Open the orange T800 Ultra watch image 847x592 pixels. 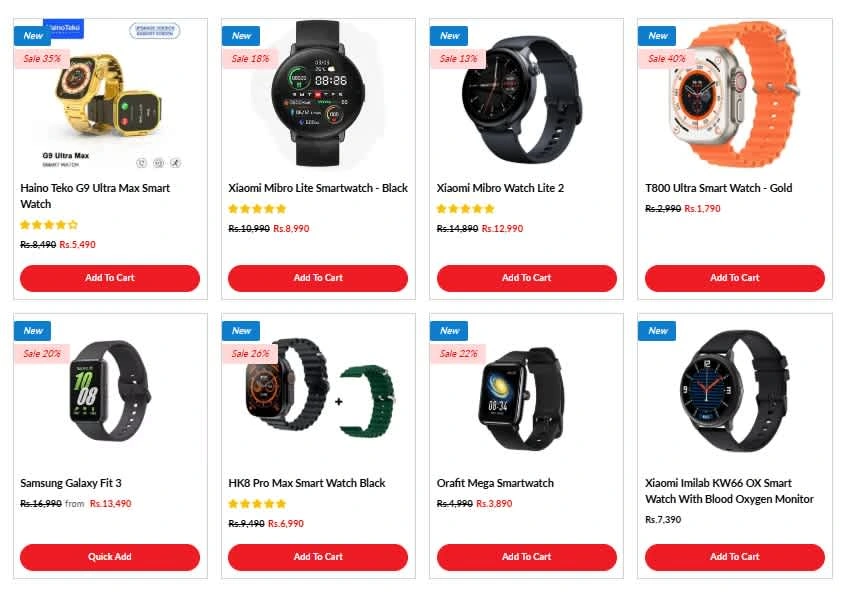point(735,93)
